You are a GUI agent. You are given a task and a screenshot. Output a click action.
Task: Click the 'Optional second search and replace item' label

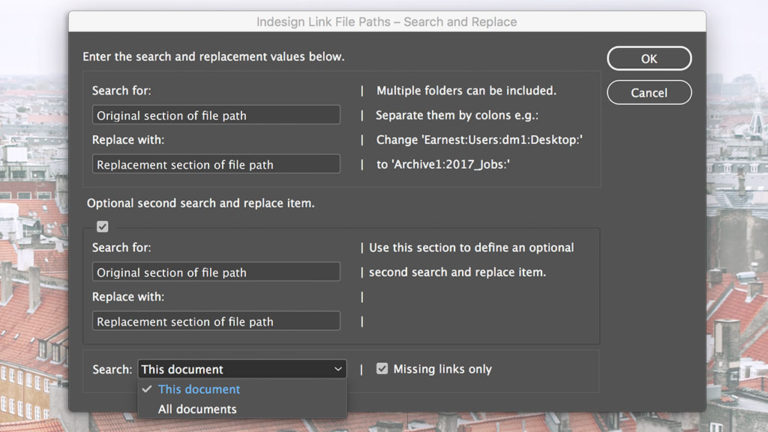200,203
